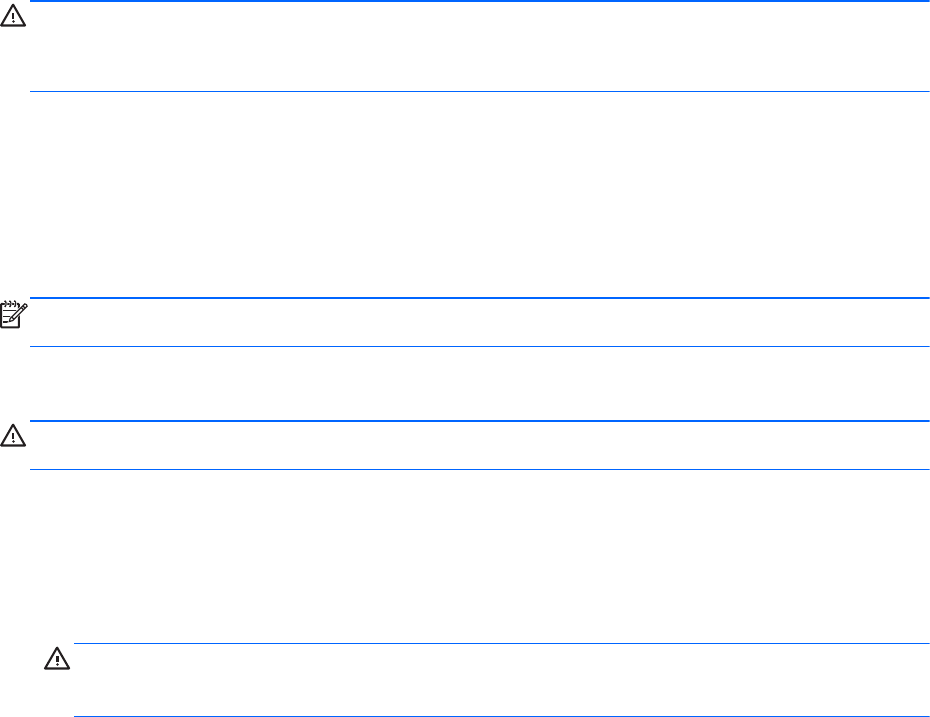Click inside the first warning box's empty area
Viewport: 930px width, 717px height.
click(x=478, y=47)
